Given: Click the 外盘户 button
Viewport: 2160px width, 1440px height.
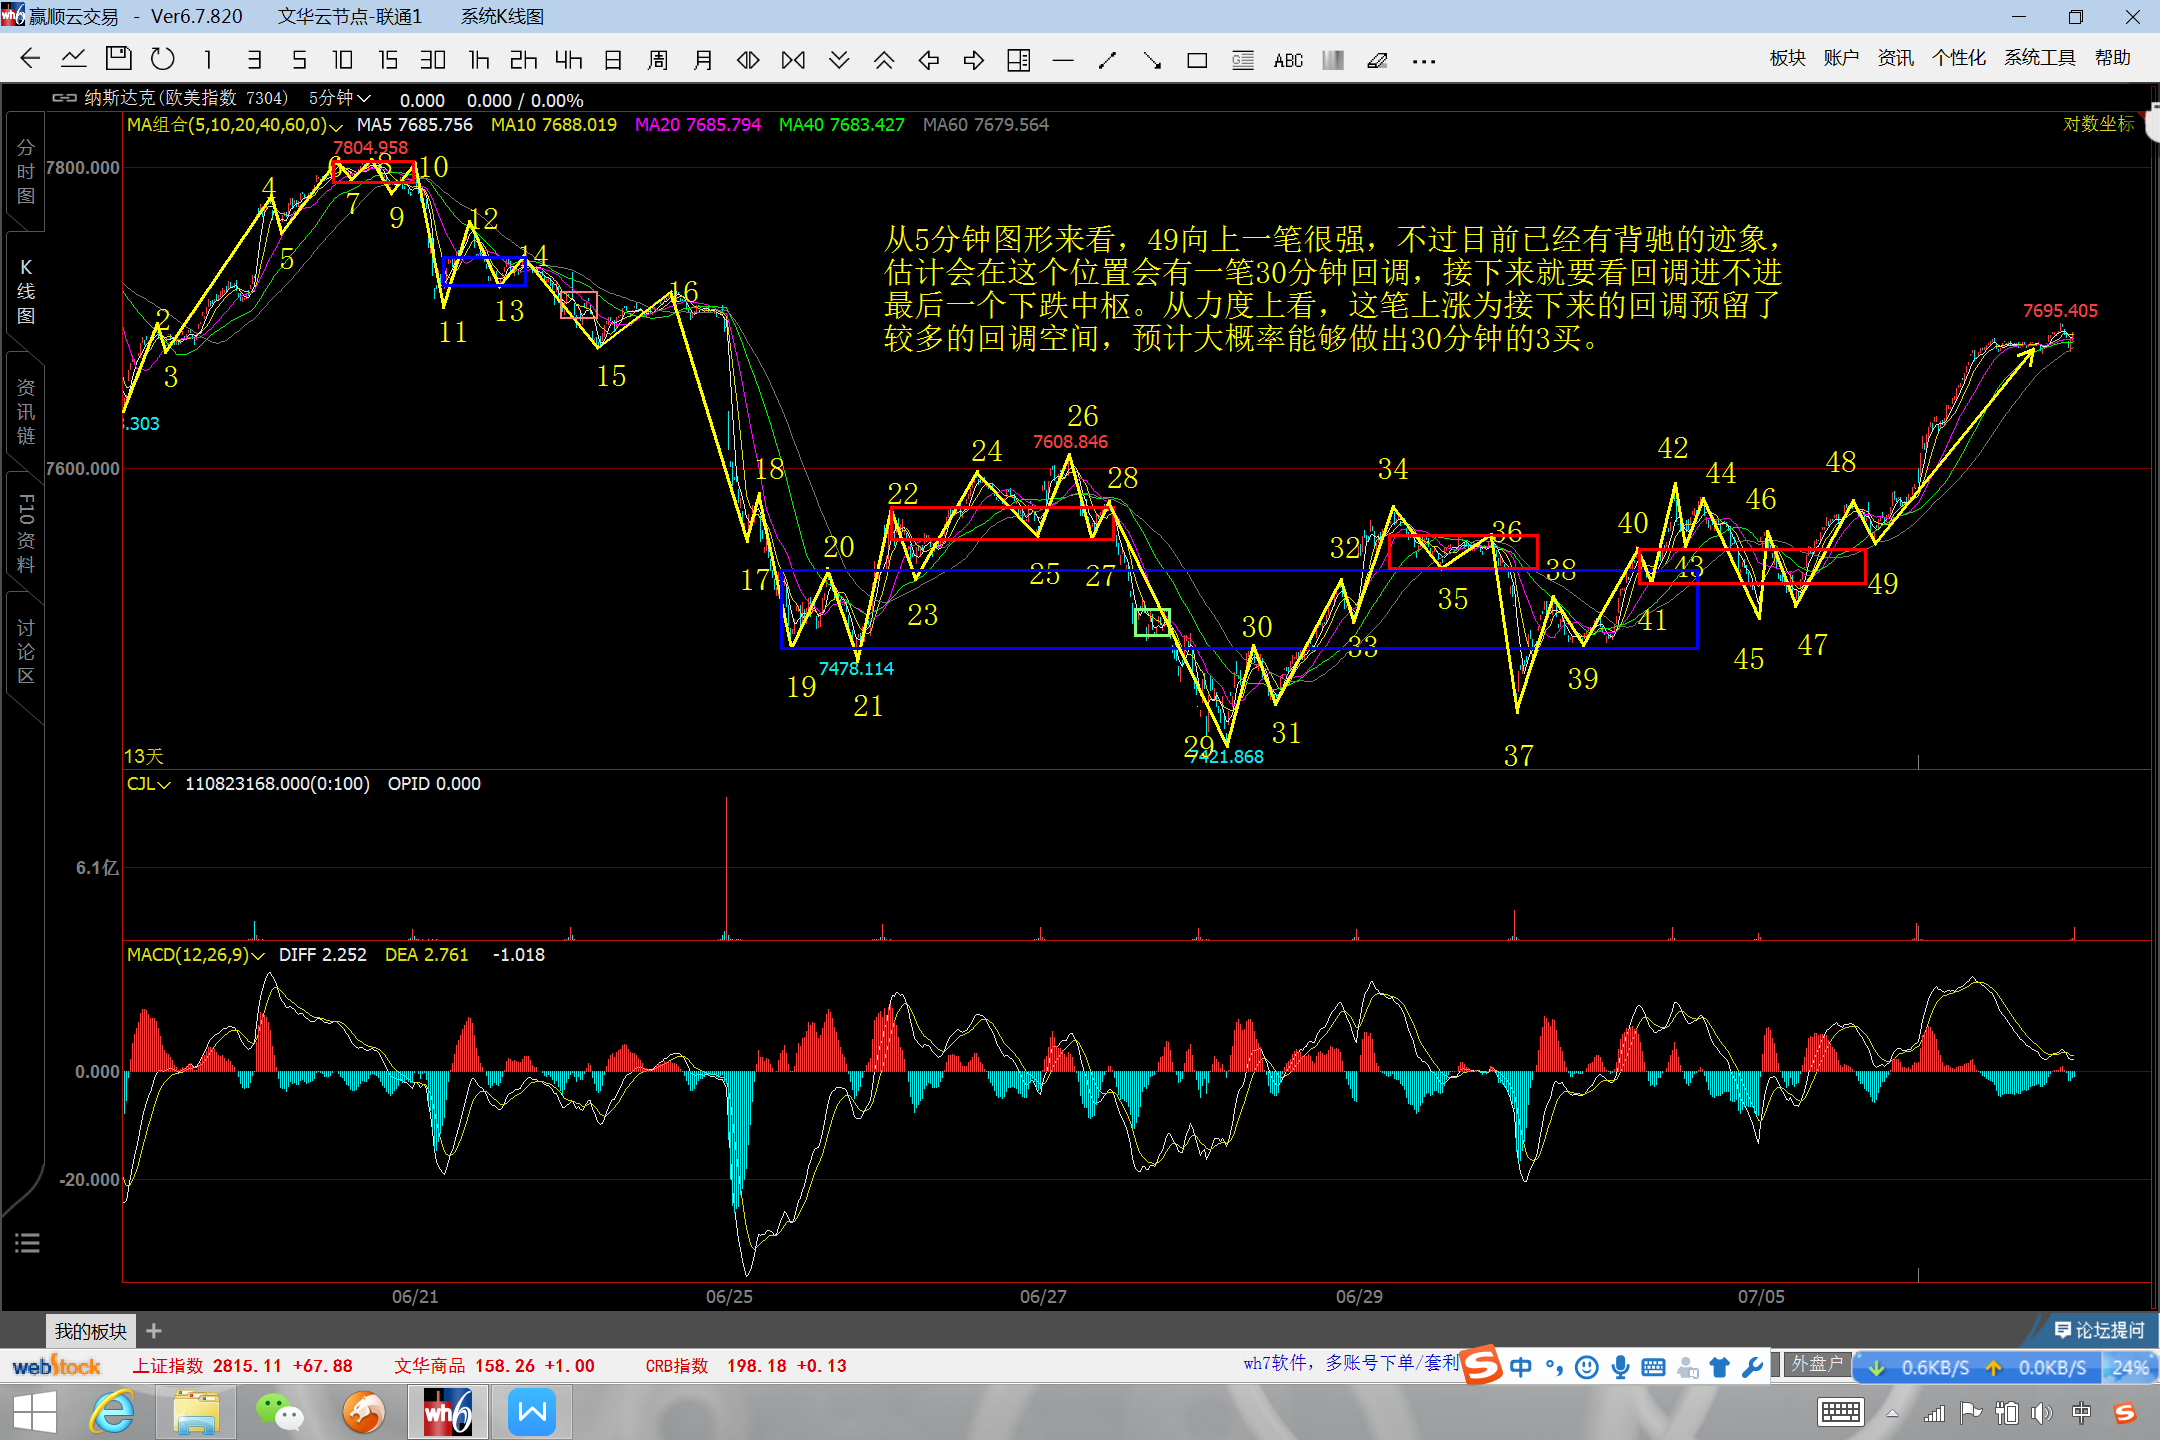Looking at the screenshot, I should (x=1817, y=1364).
